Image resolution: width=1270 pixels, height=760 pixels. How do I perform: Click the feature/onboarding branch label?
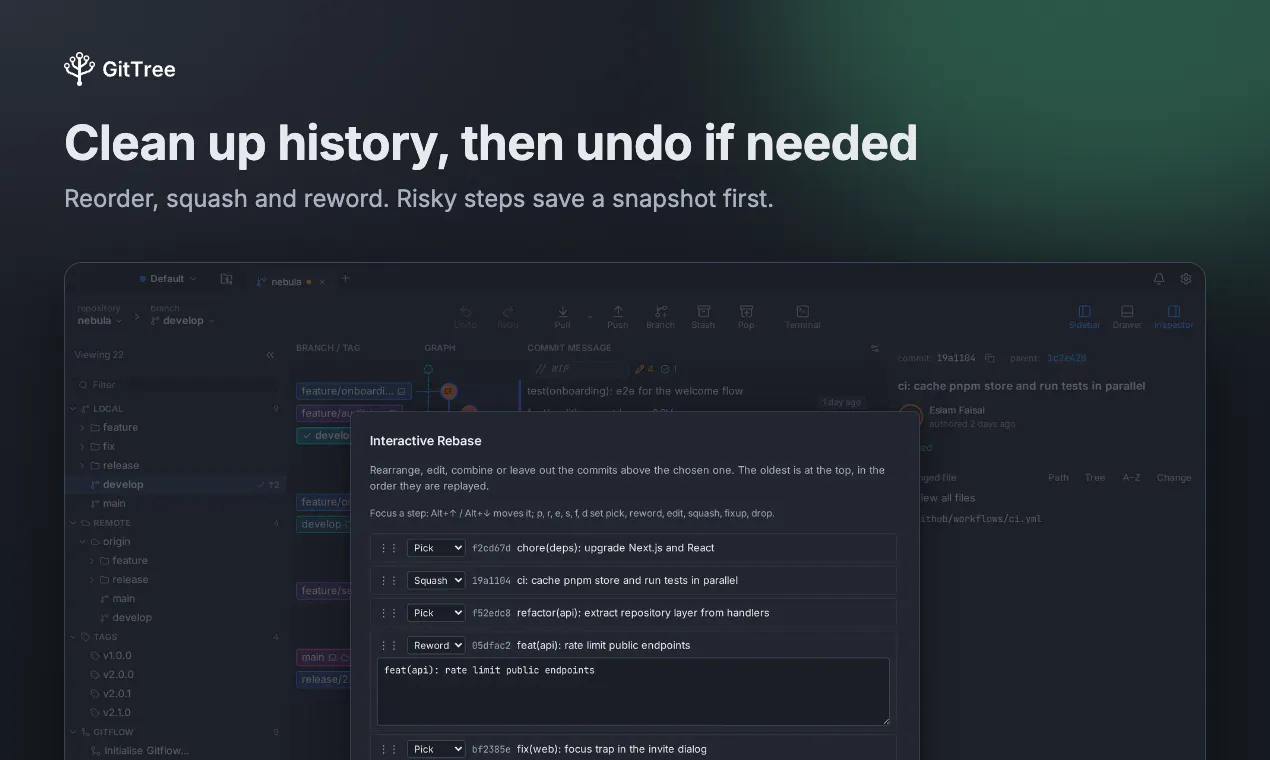(353, 391)
